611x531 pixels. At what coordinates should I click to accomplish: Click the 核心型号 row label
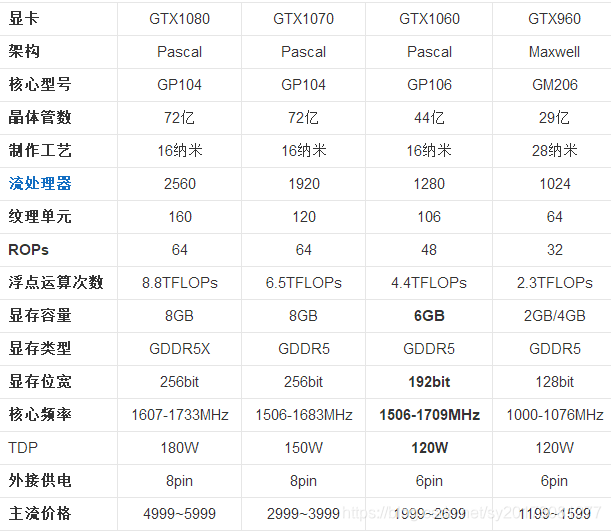coord(40,85)
